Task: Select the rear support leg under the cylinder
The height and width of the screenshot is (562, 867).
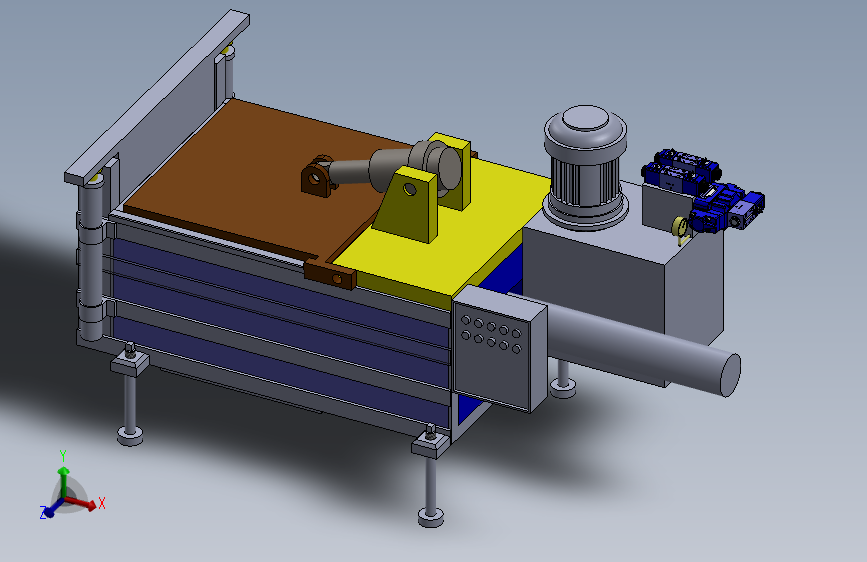Action: [563, 379]
